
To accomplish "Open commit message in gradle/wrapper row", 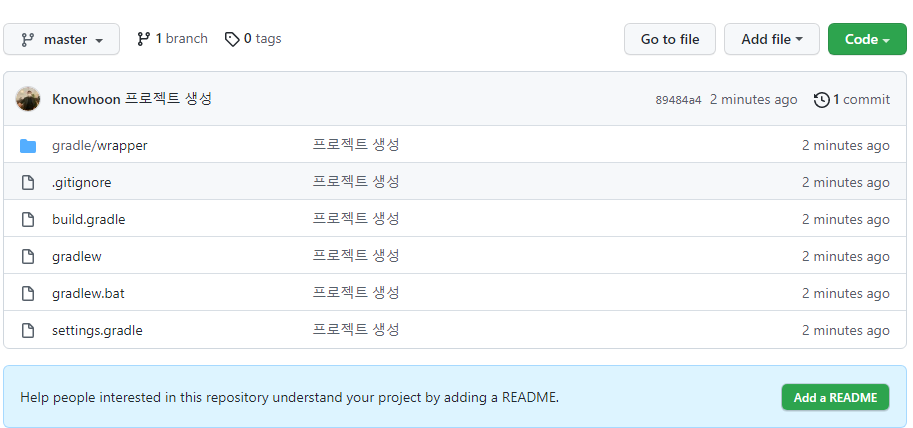I will [x=356, y=145].
